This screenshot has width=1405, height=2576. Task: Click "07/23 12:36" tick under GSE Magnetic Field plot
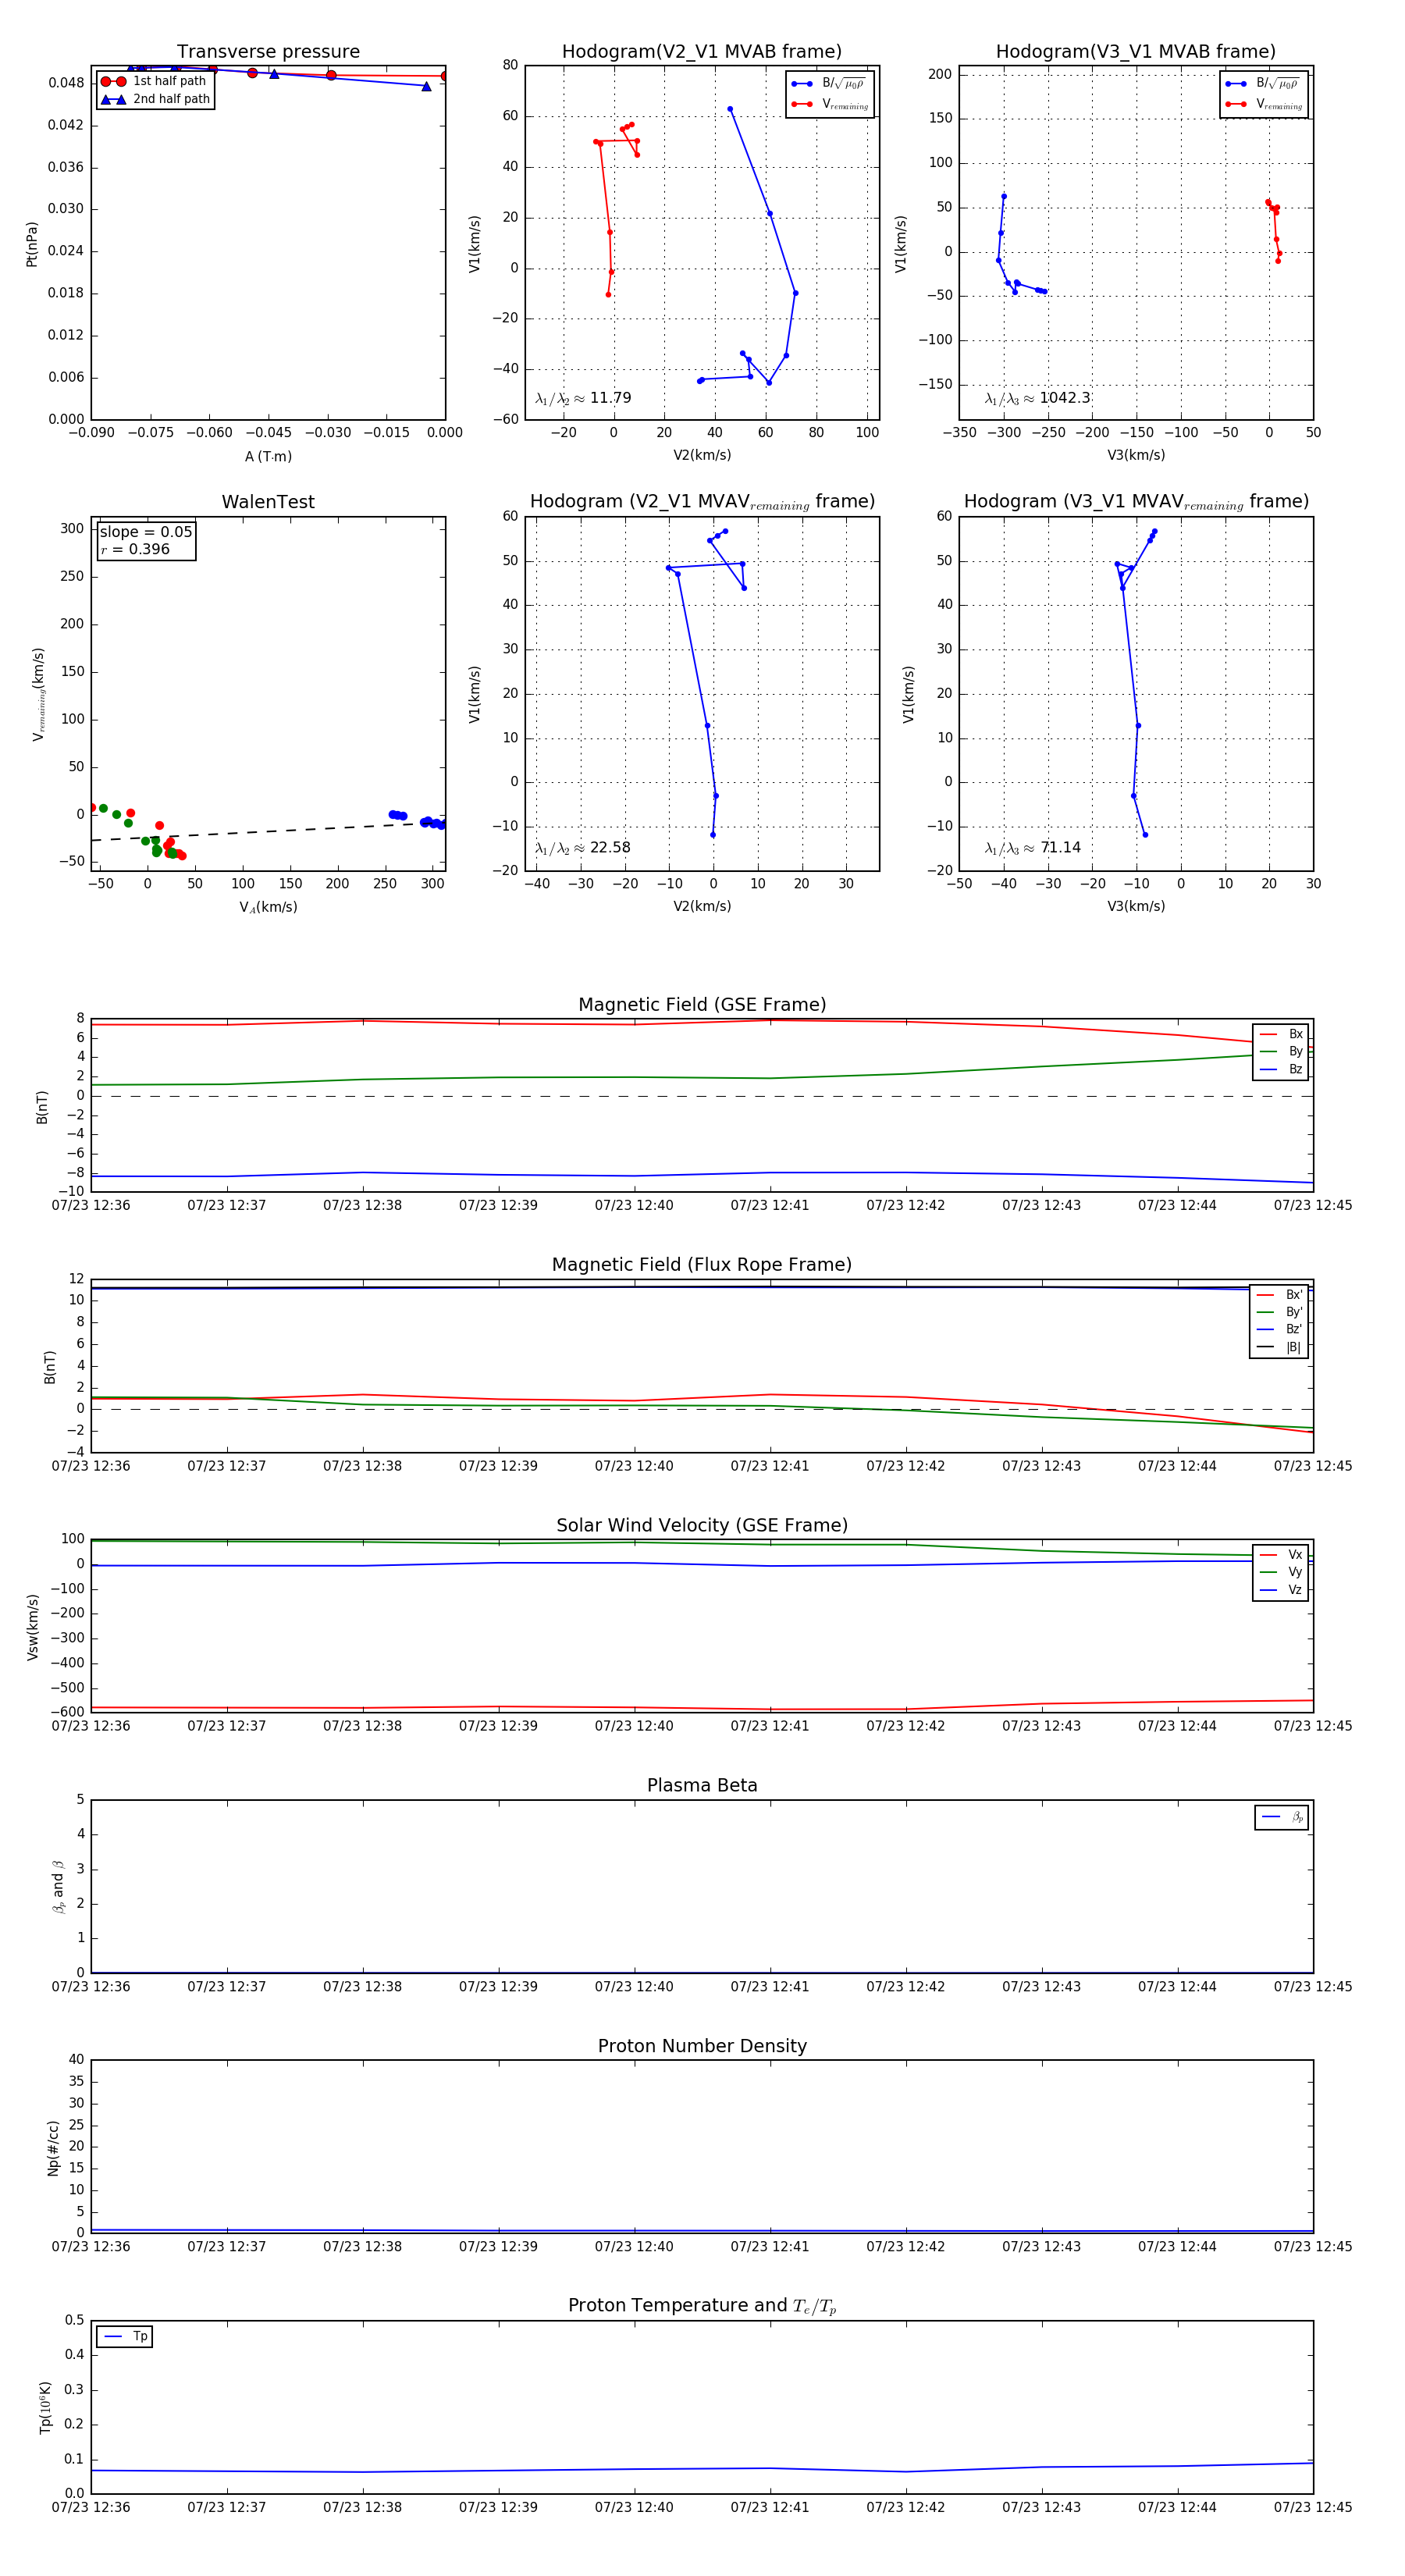[x=91, y=1205]
